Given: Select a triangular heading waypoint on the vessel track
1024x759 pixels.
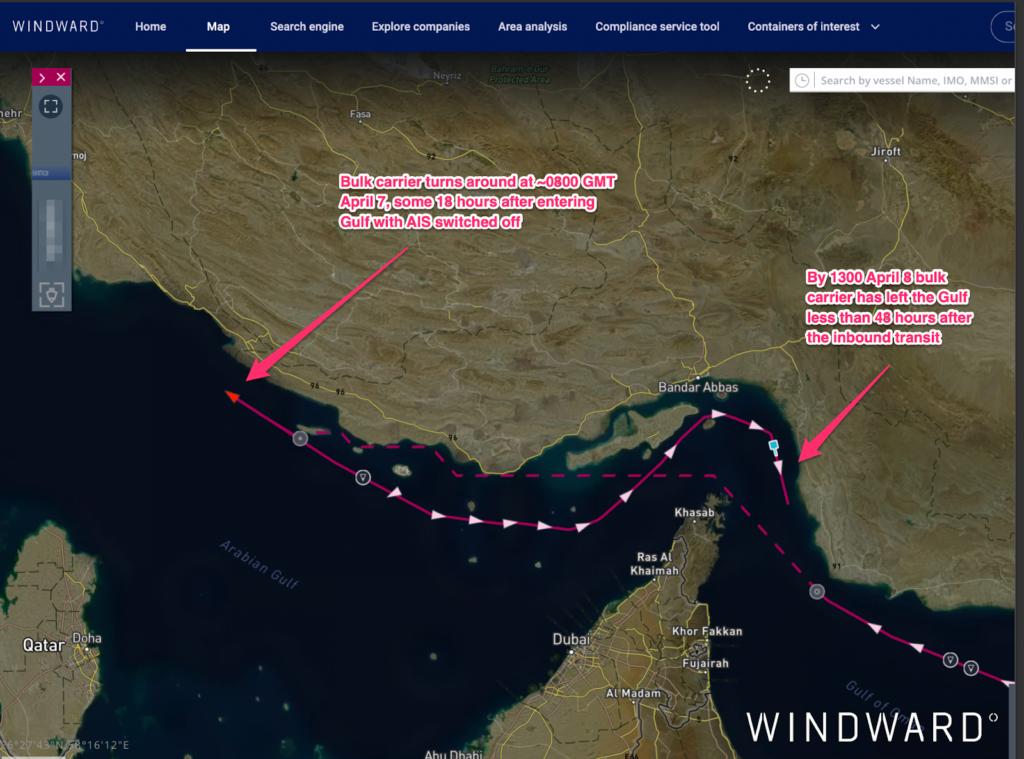Looking at the screenshot, I should (x=437, y=516).
